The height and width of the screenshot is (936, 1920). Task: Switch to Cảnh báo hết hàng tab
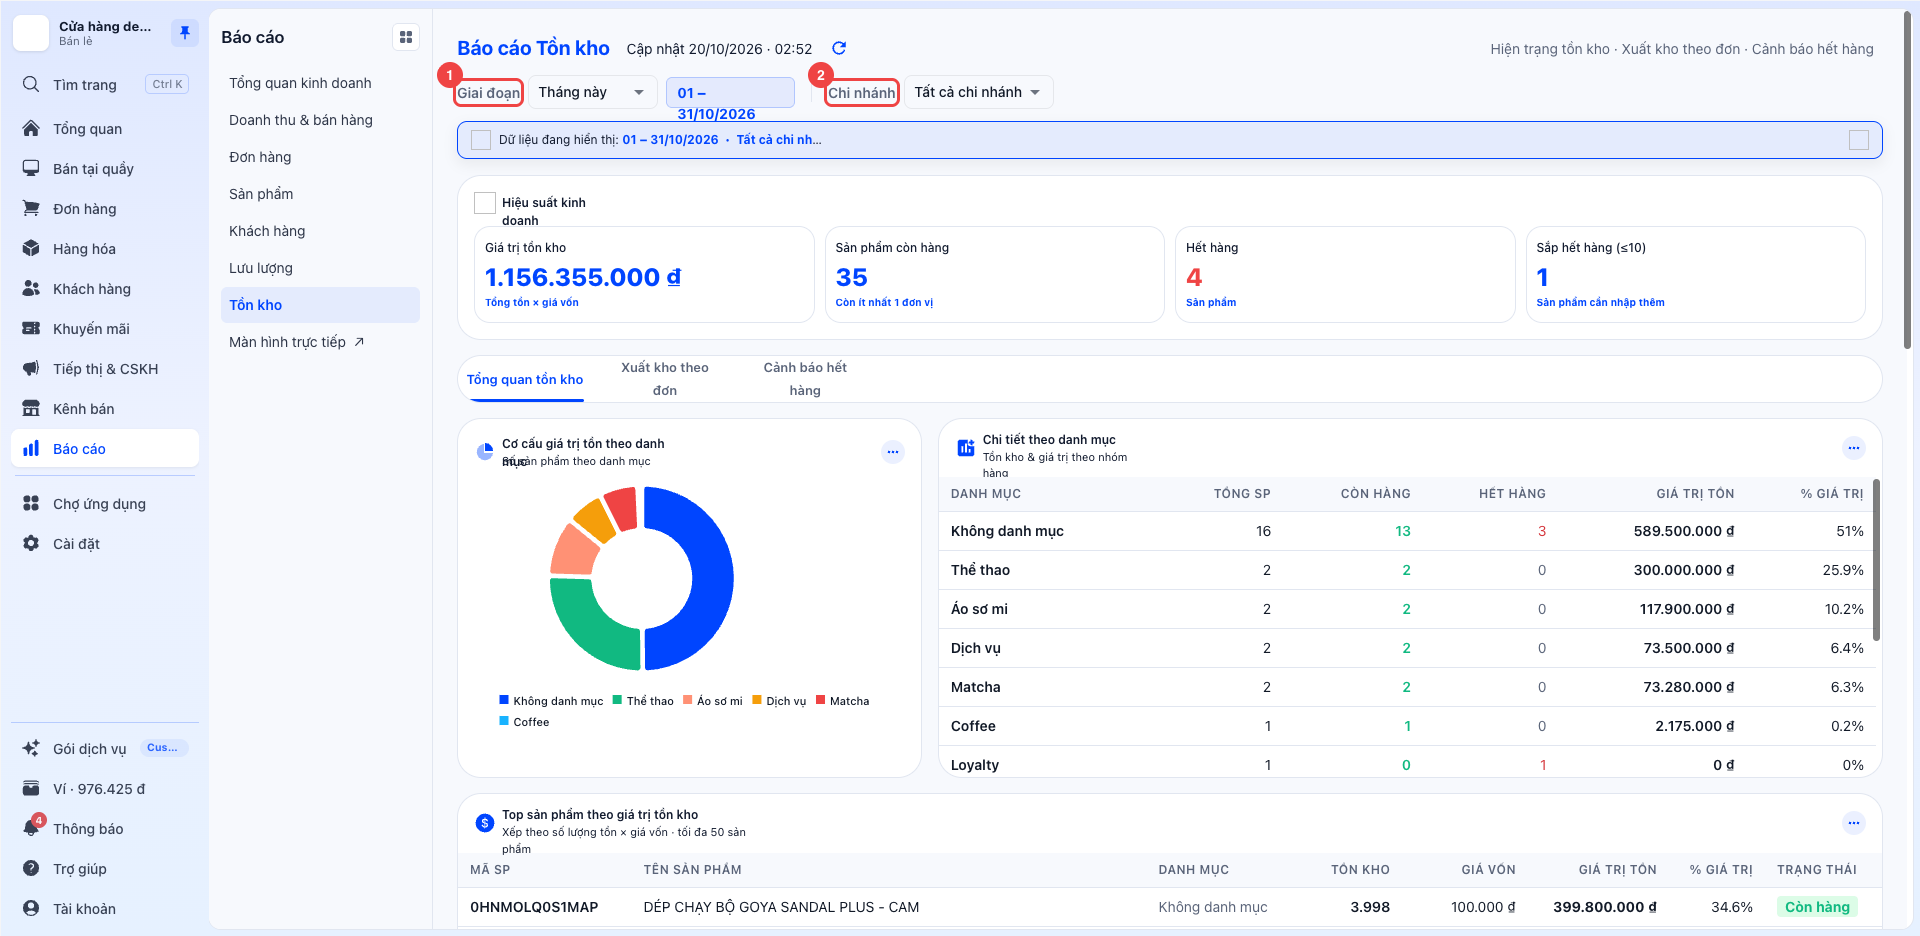pyautogui.click(x=805, y=379)
